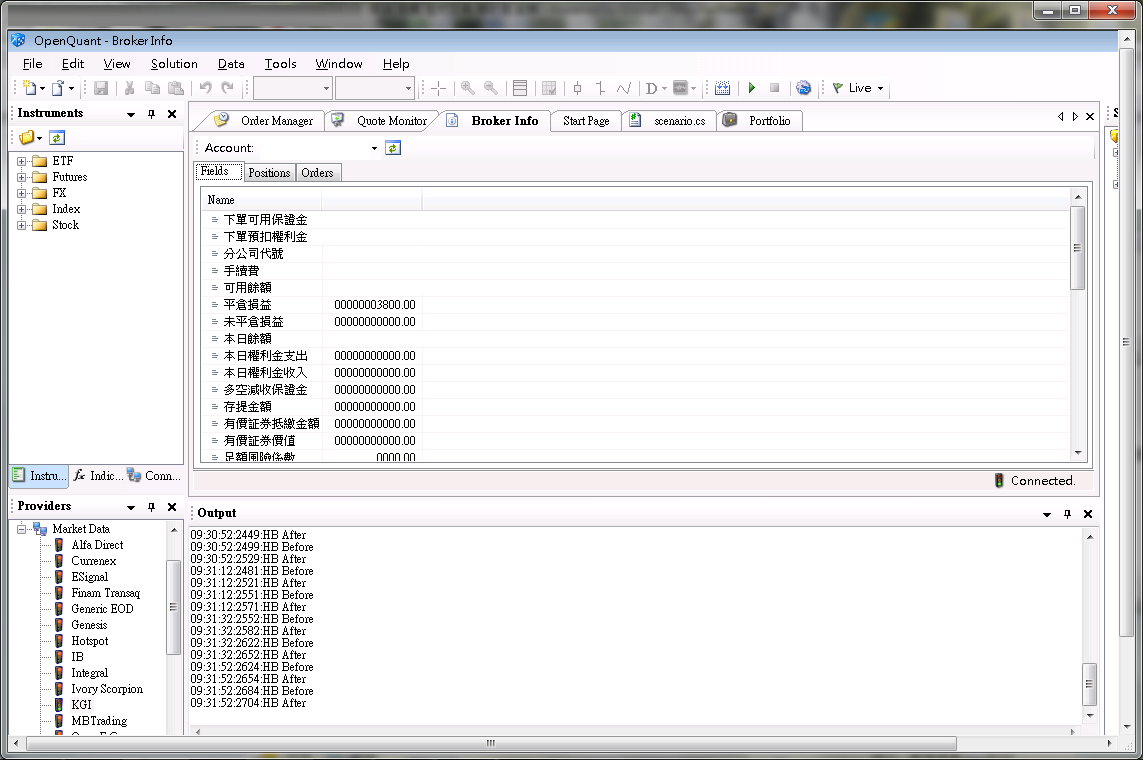Click the Save toolbar icon
Image resolution: width=1143 pixels, height=760 pixels.
(101, 88)
